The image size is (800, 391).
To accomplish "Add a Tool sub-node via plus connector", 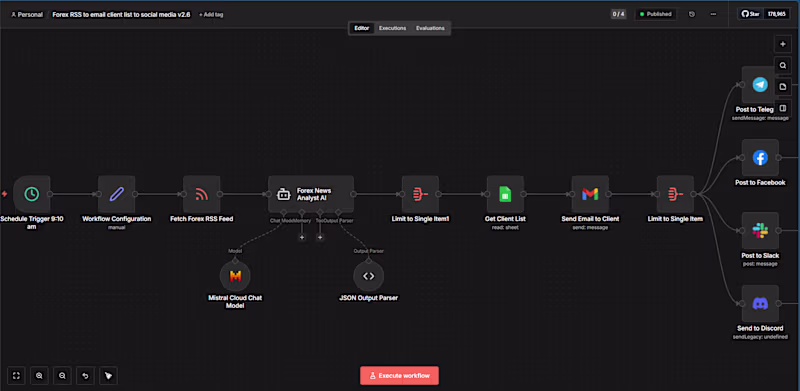I will 320,237.
